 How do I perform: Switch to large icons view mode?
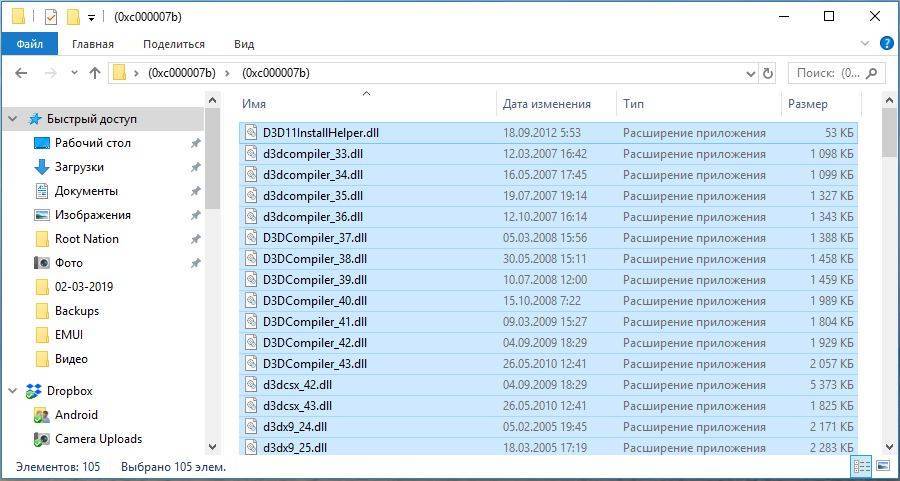pyautogui.click(x=883, y=466)
